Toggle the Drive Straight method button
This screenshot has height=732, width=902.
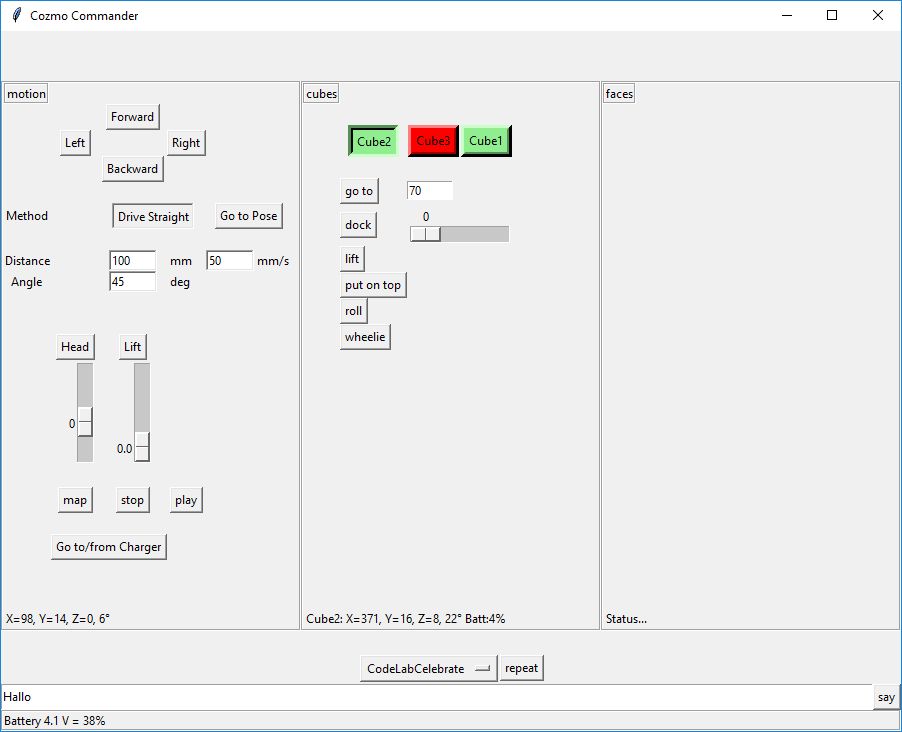[153, 216]
